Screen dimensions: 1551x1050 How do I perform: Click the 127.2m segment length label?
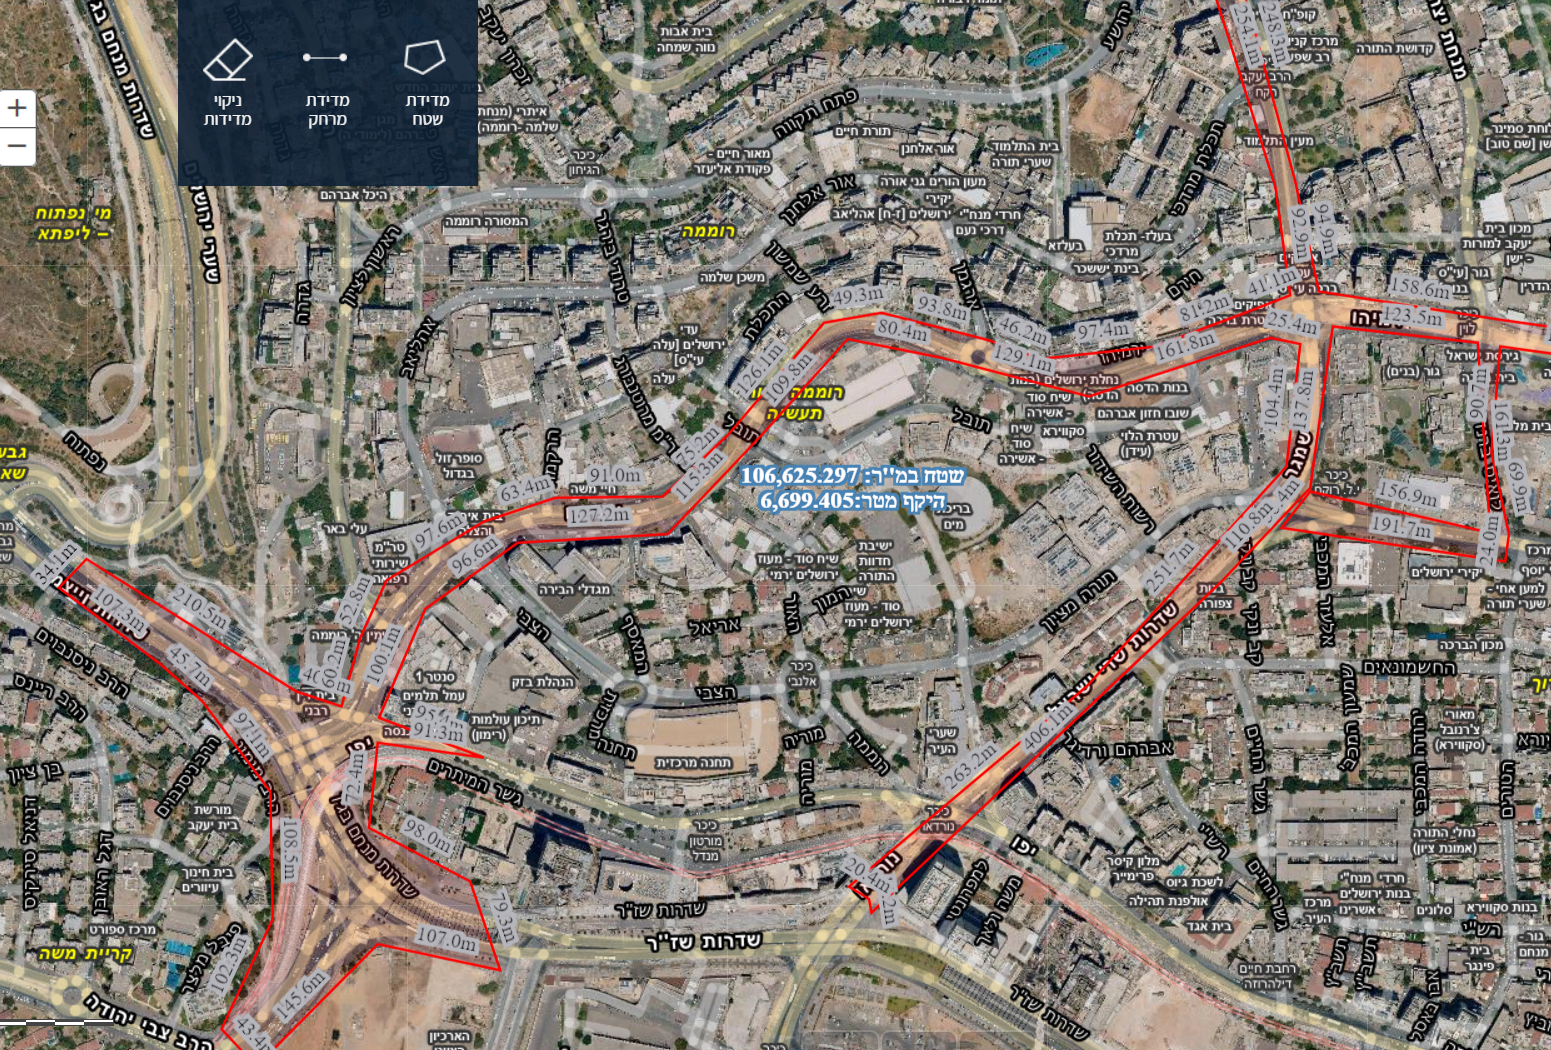tap(598, 515)
